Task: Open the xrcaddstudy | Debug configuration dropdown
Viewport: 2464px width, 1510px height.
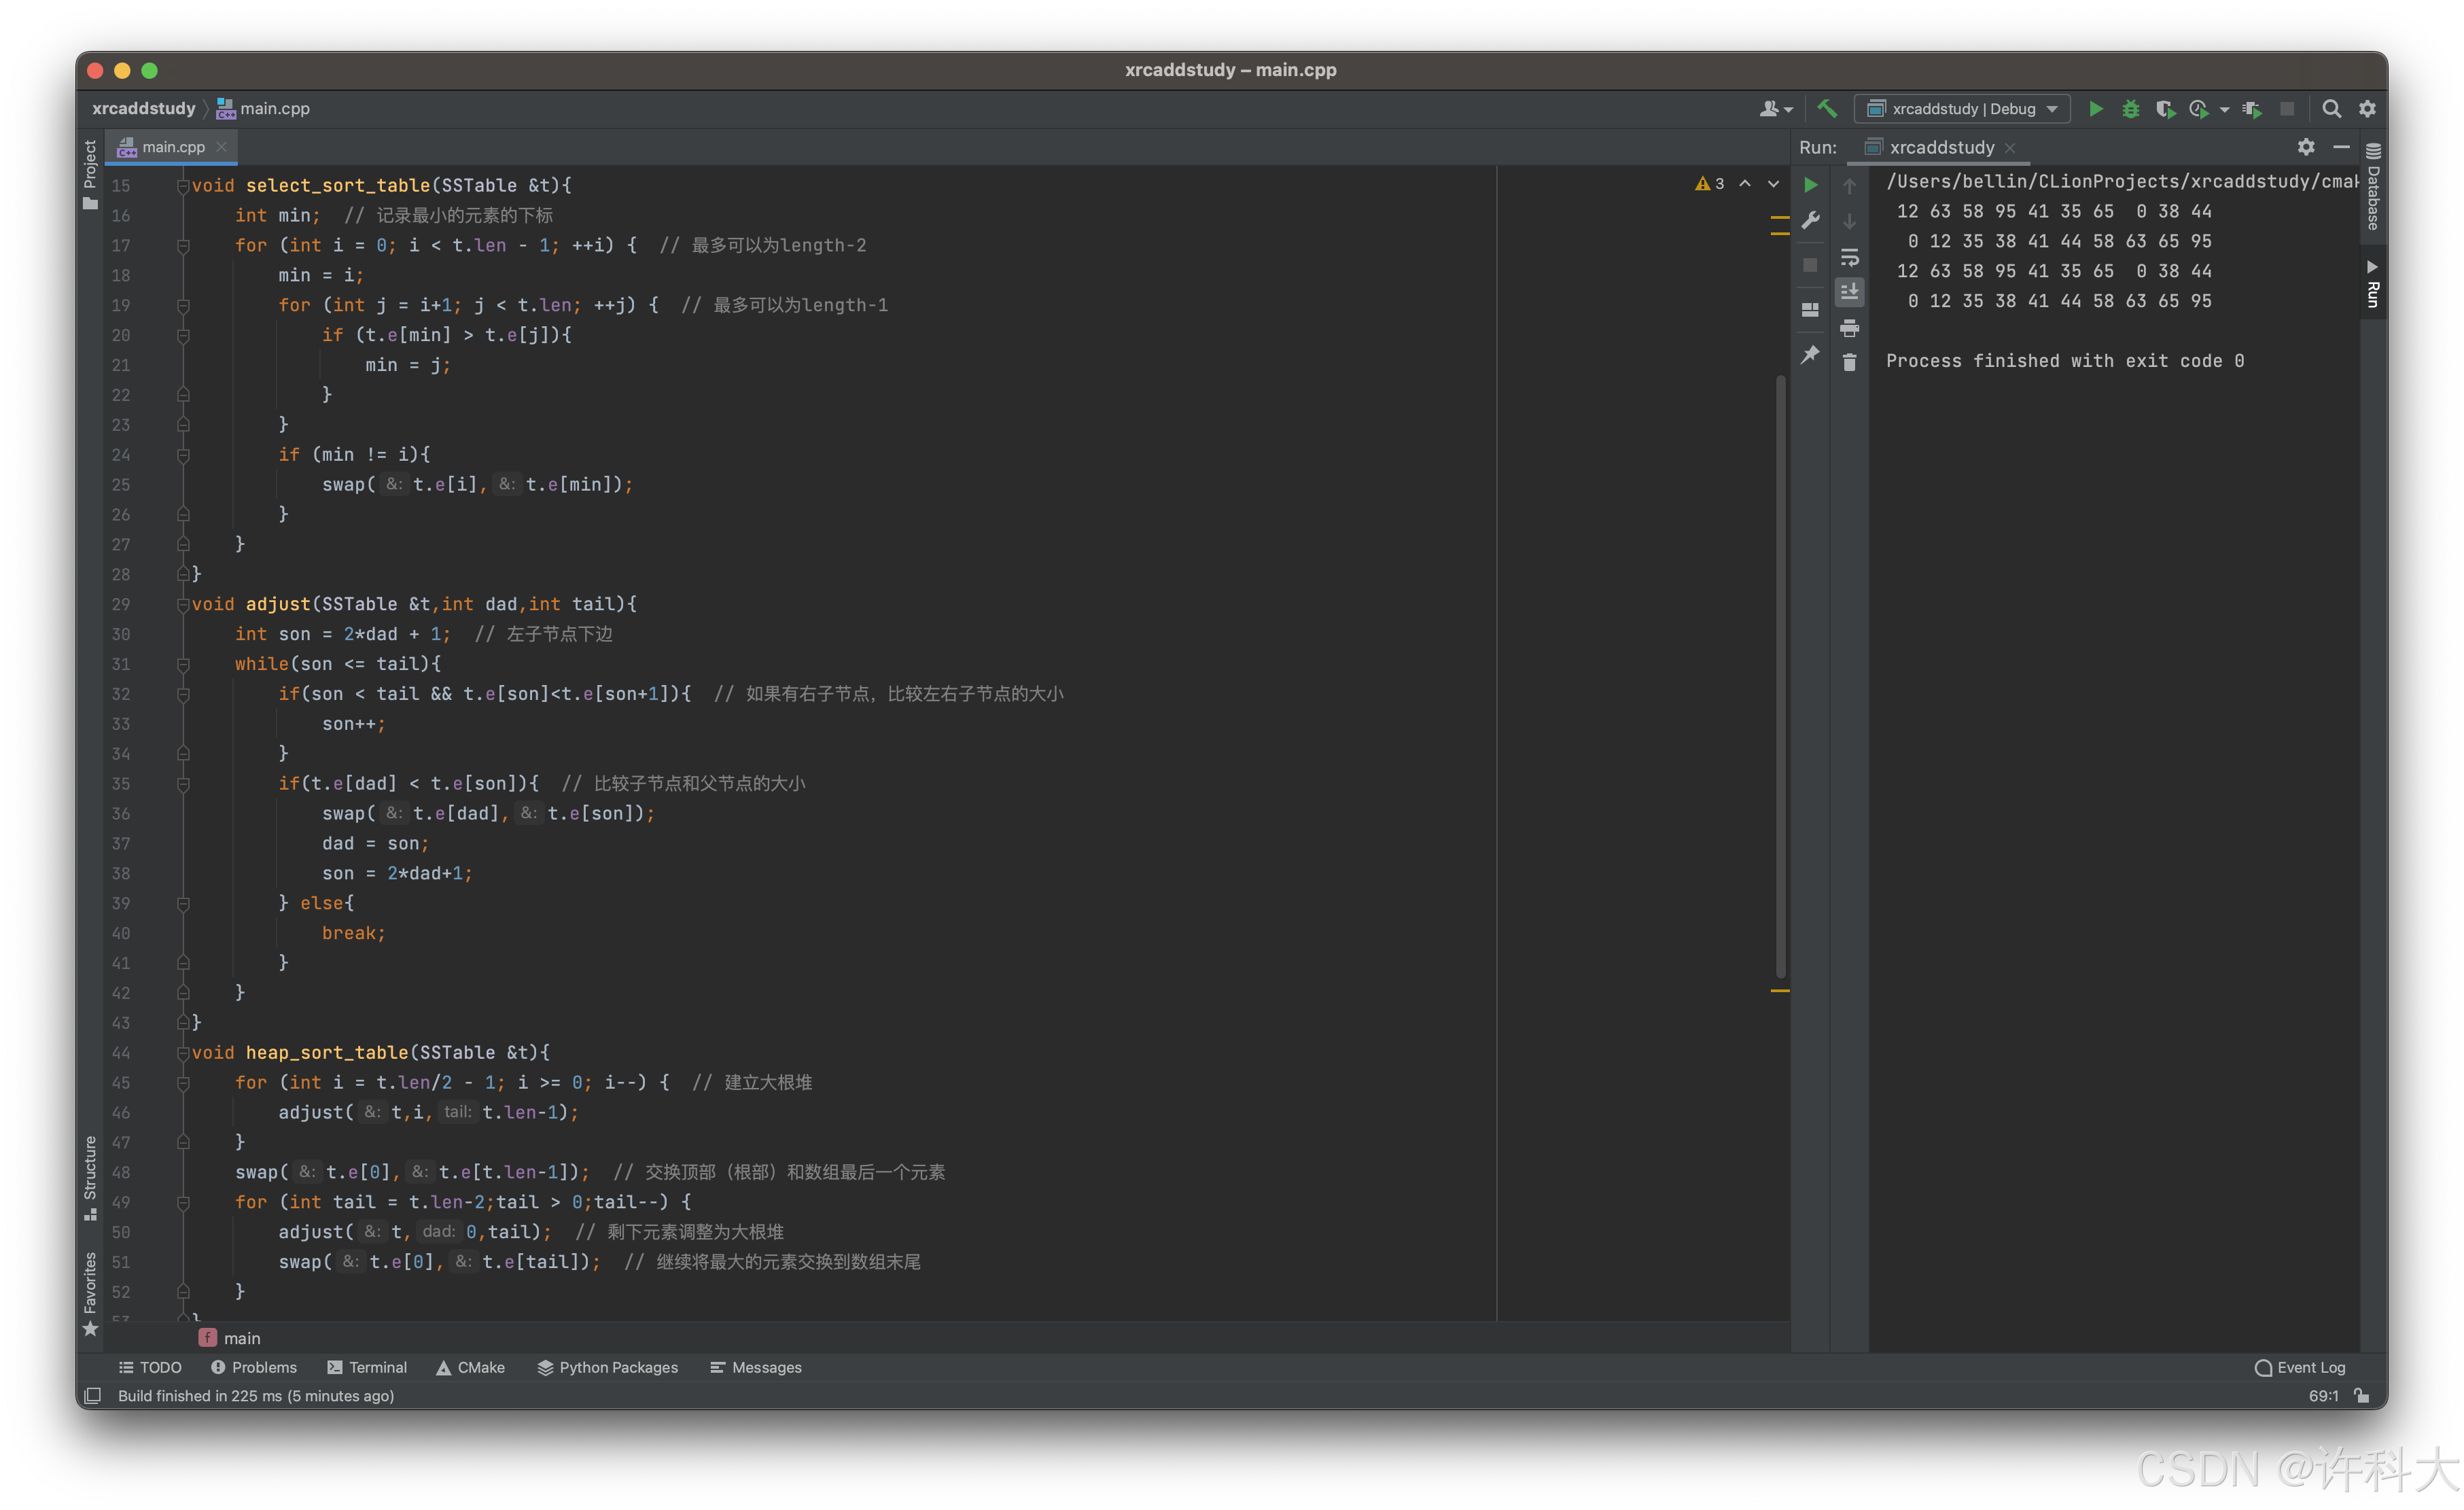Action: (1962, 108)
